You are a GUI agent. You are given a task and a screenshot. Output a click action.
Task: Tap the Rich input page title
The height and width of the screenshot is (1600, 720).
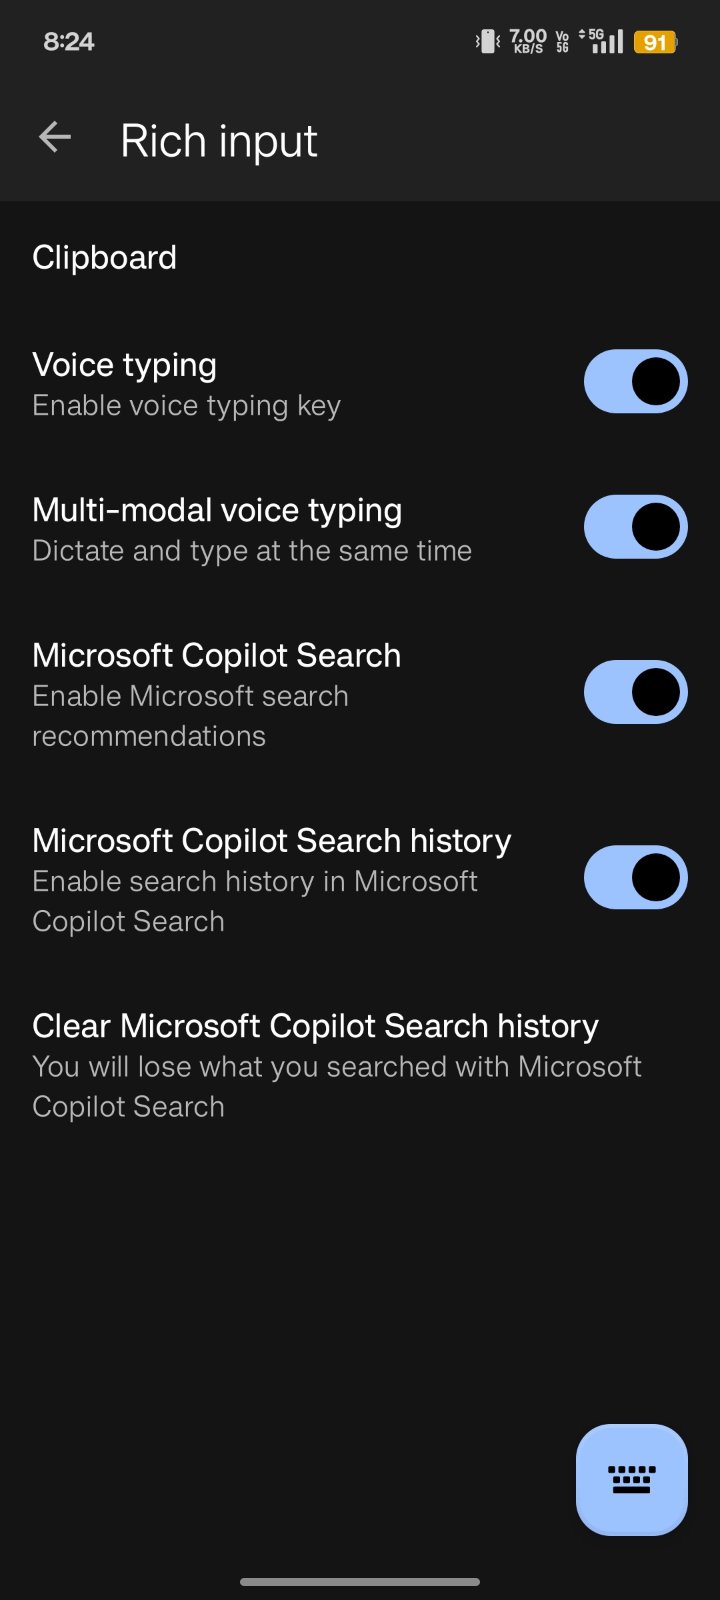(x=219, y=141)
